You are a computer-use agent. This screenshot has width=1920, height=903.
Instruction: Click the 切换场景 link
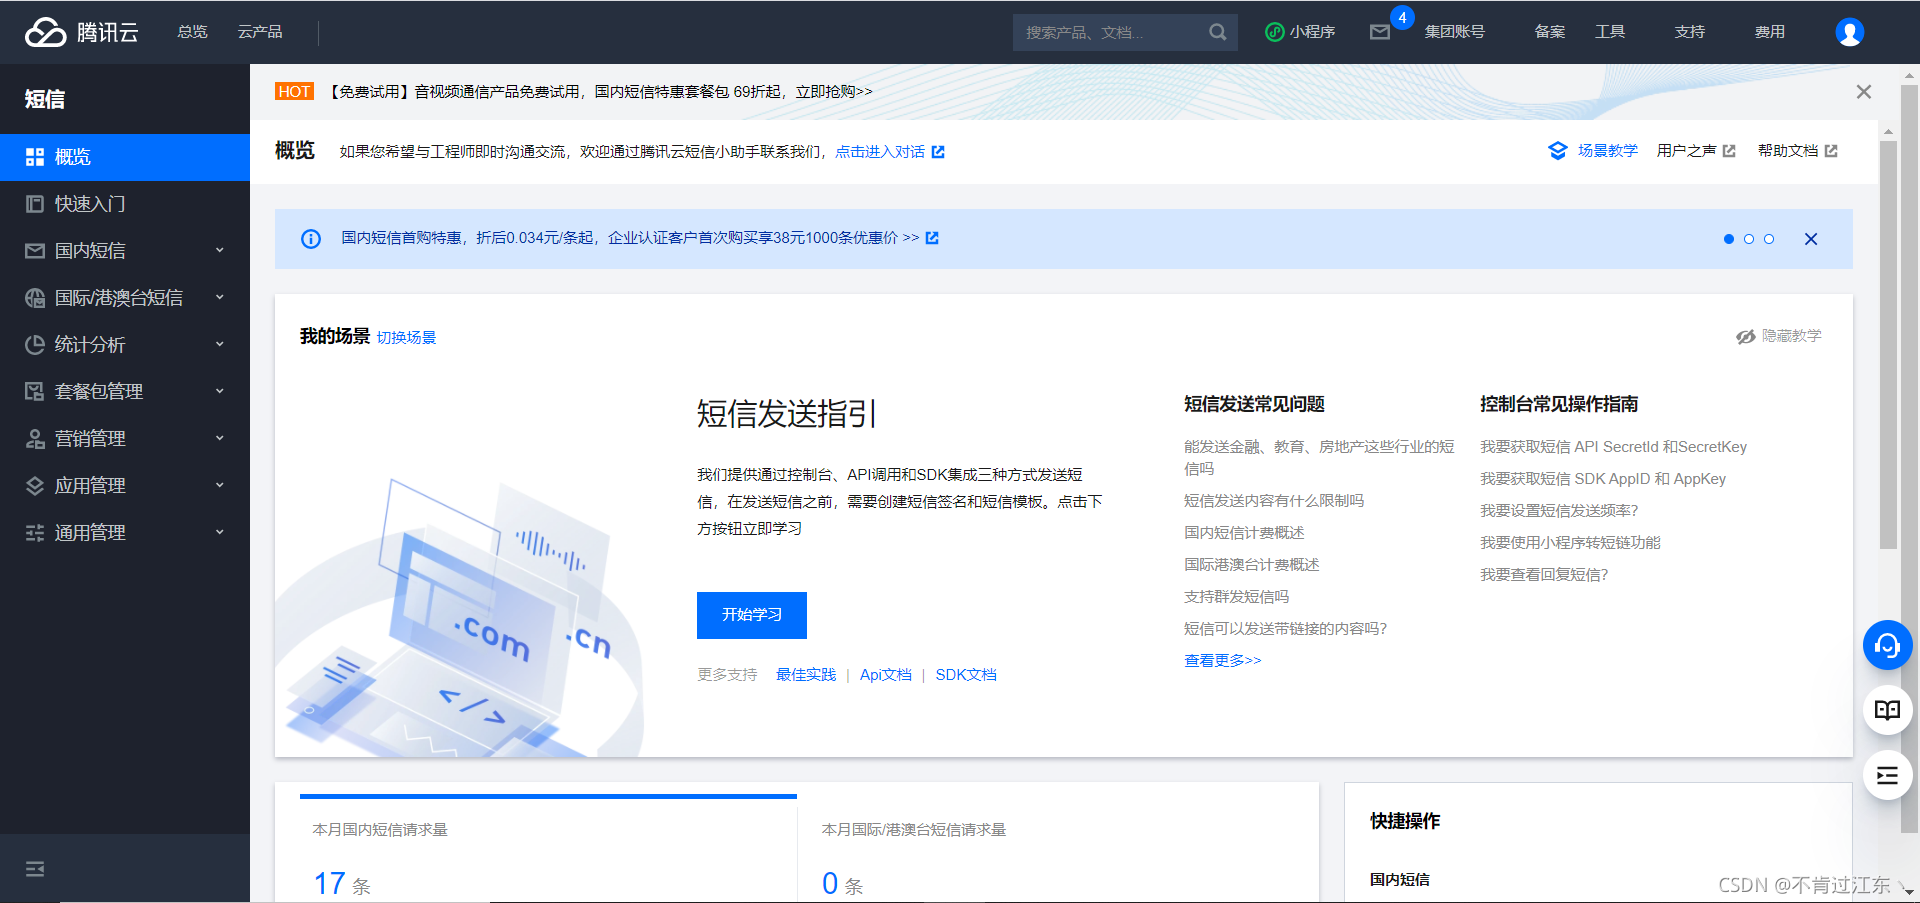click(406, 338)
